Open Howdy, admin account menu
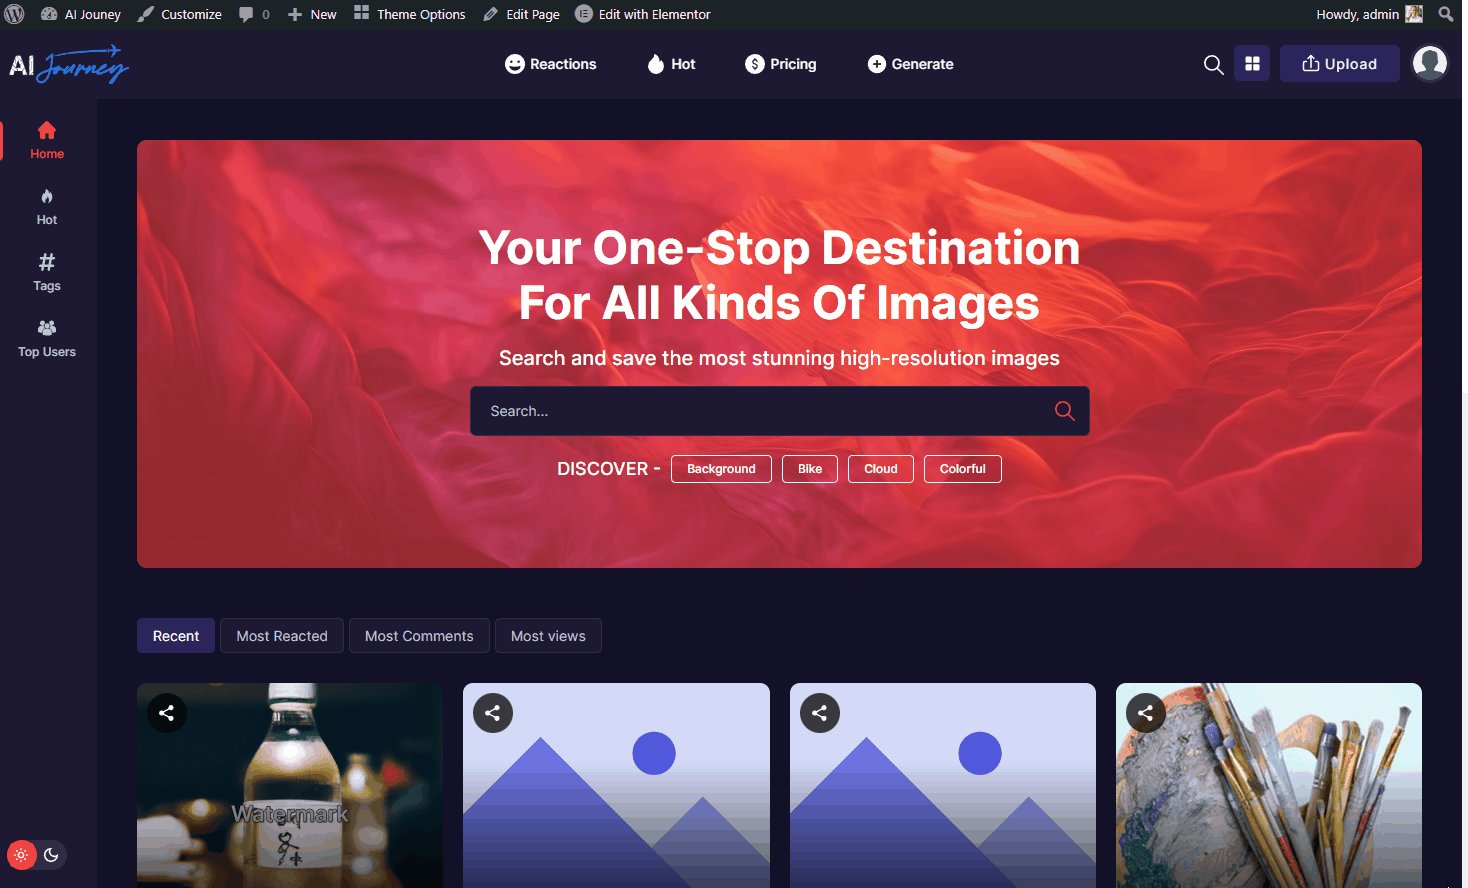This screenshot has height=888, width=1468. 1369,14
